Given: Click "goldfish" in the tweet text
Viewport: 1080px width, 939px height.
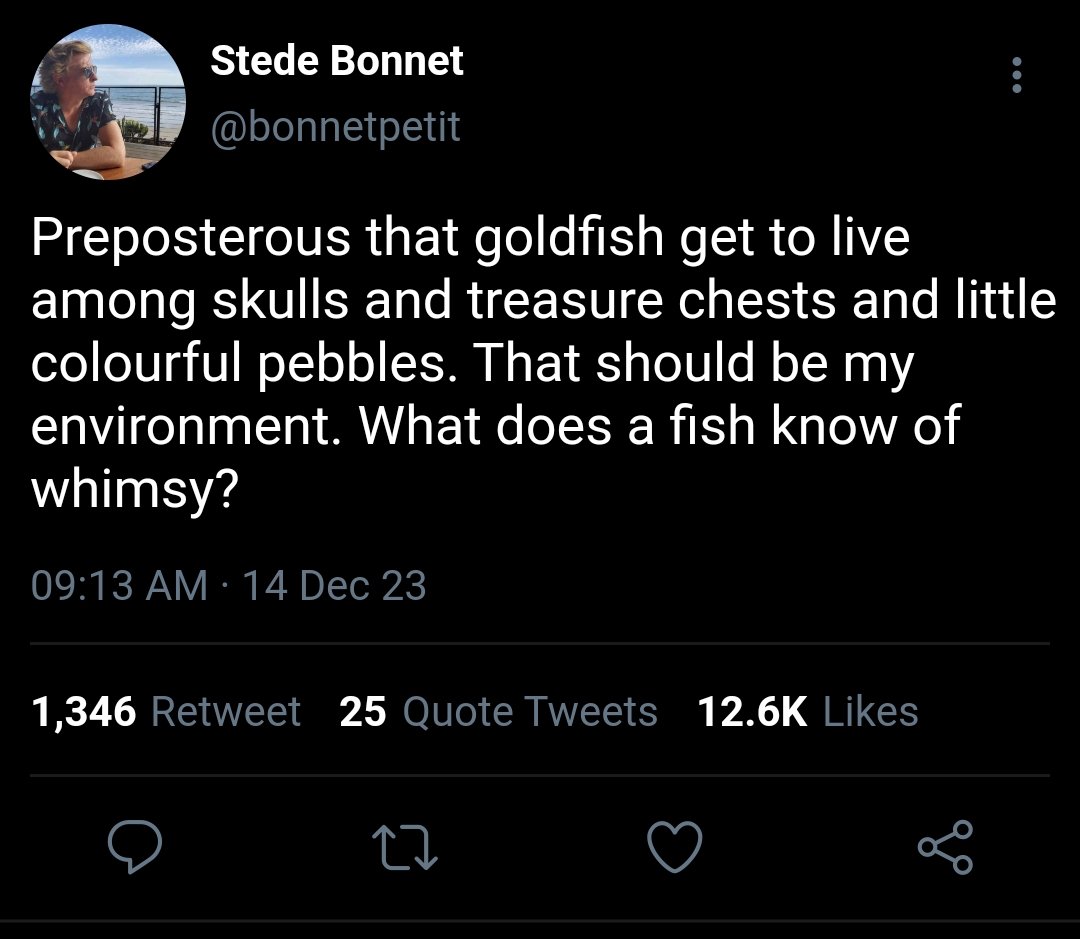Looking at the screenshot, I should pyautogui.click(x=569, y=238).
